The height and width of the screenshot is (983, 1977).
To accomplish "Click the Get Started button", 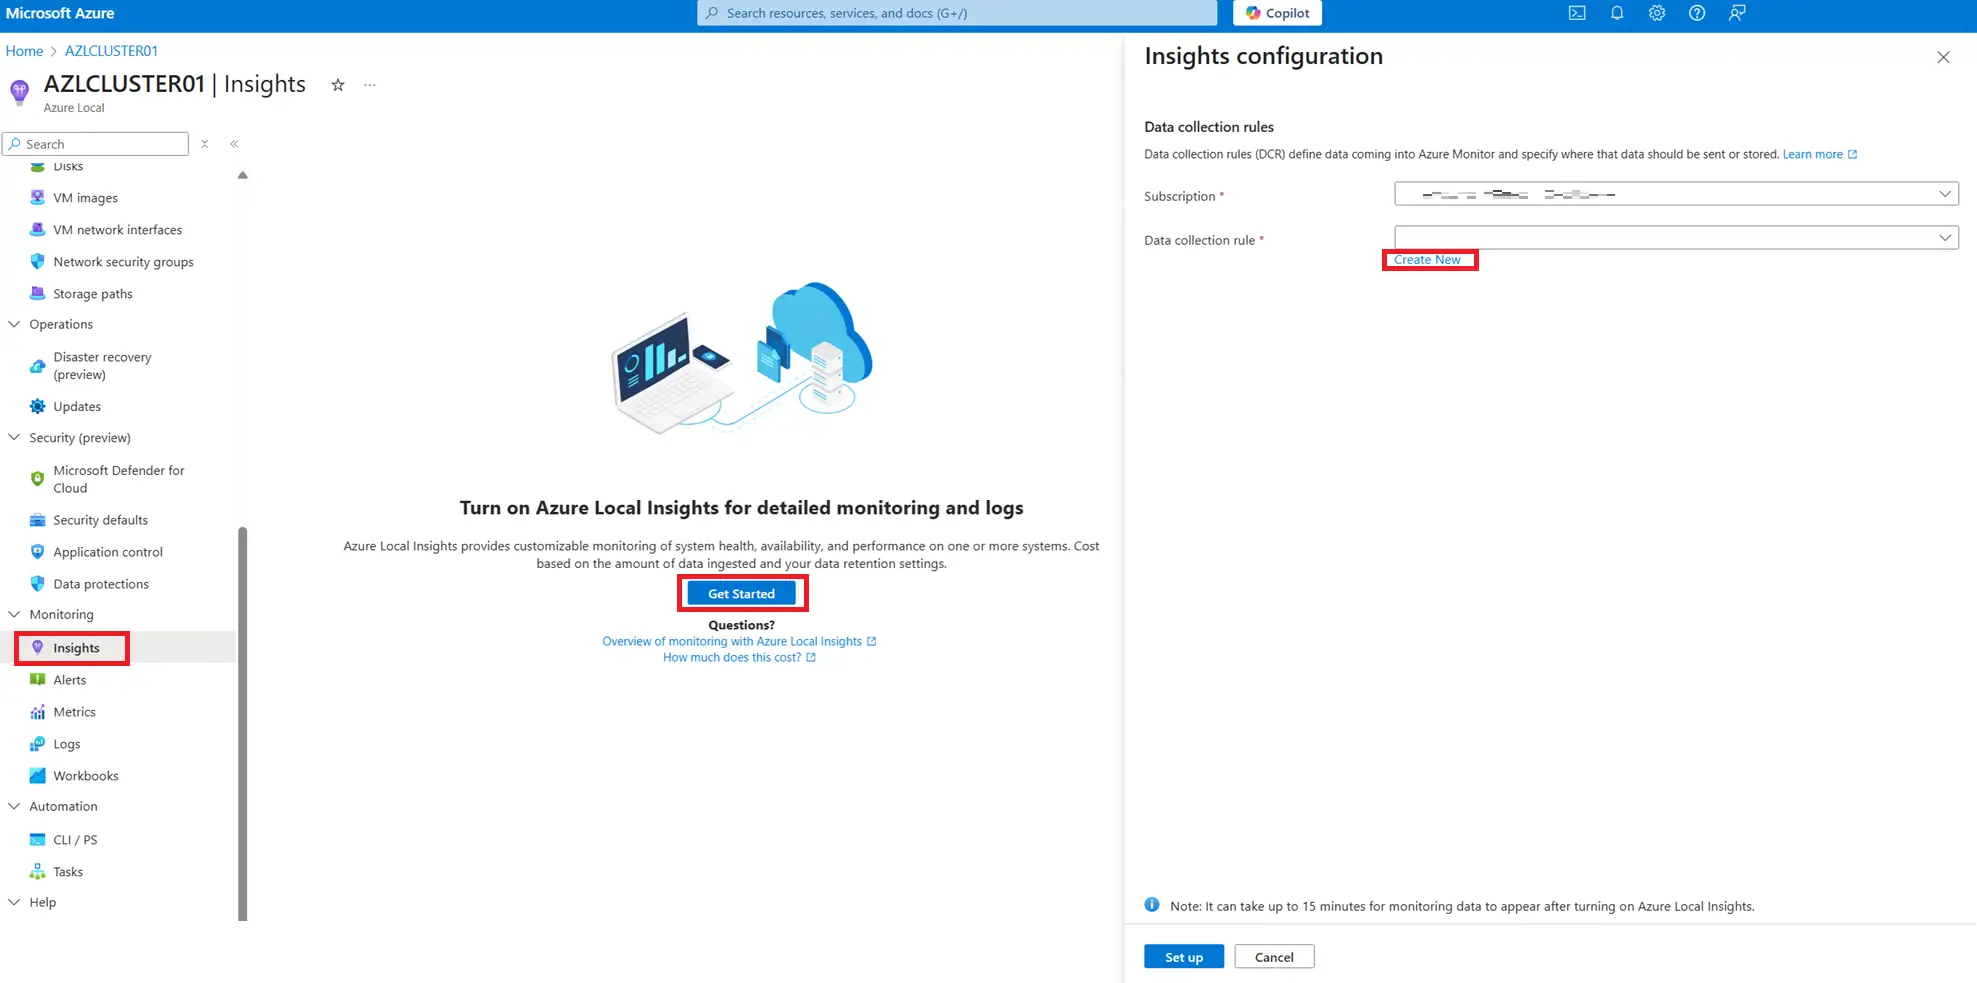I will pyautogui.click(x=741, y=594).
